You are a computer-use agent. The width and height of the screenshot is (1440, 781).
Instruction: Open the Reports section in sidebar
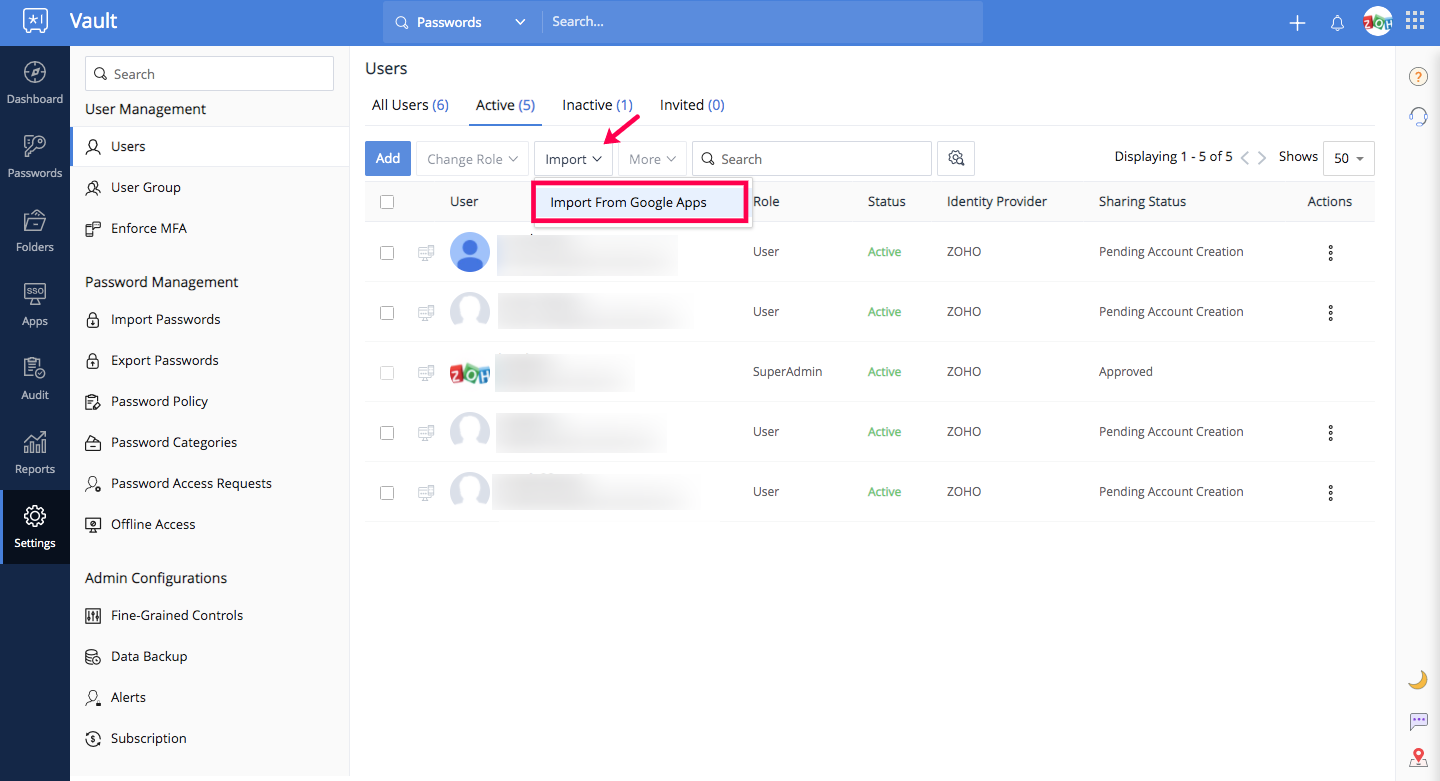(35, 452)
